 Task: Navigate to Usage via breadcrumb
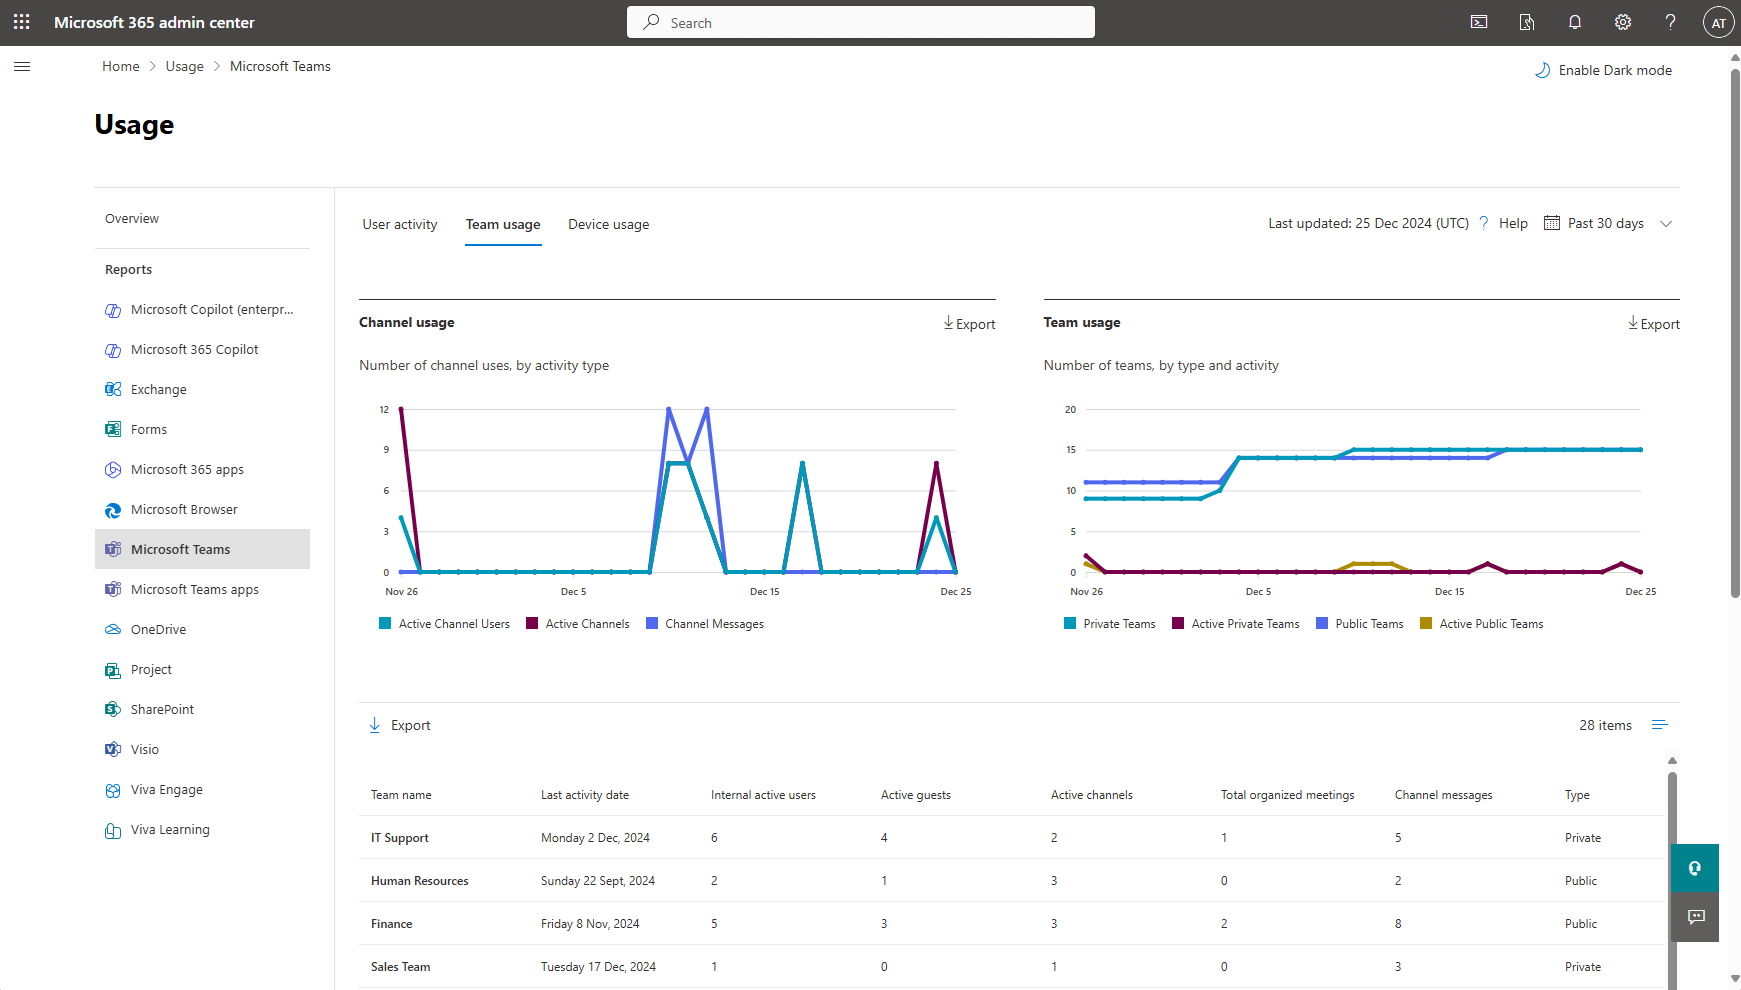184,66
